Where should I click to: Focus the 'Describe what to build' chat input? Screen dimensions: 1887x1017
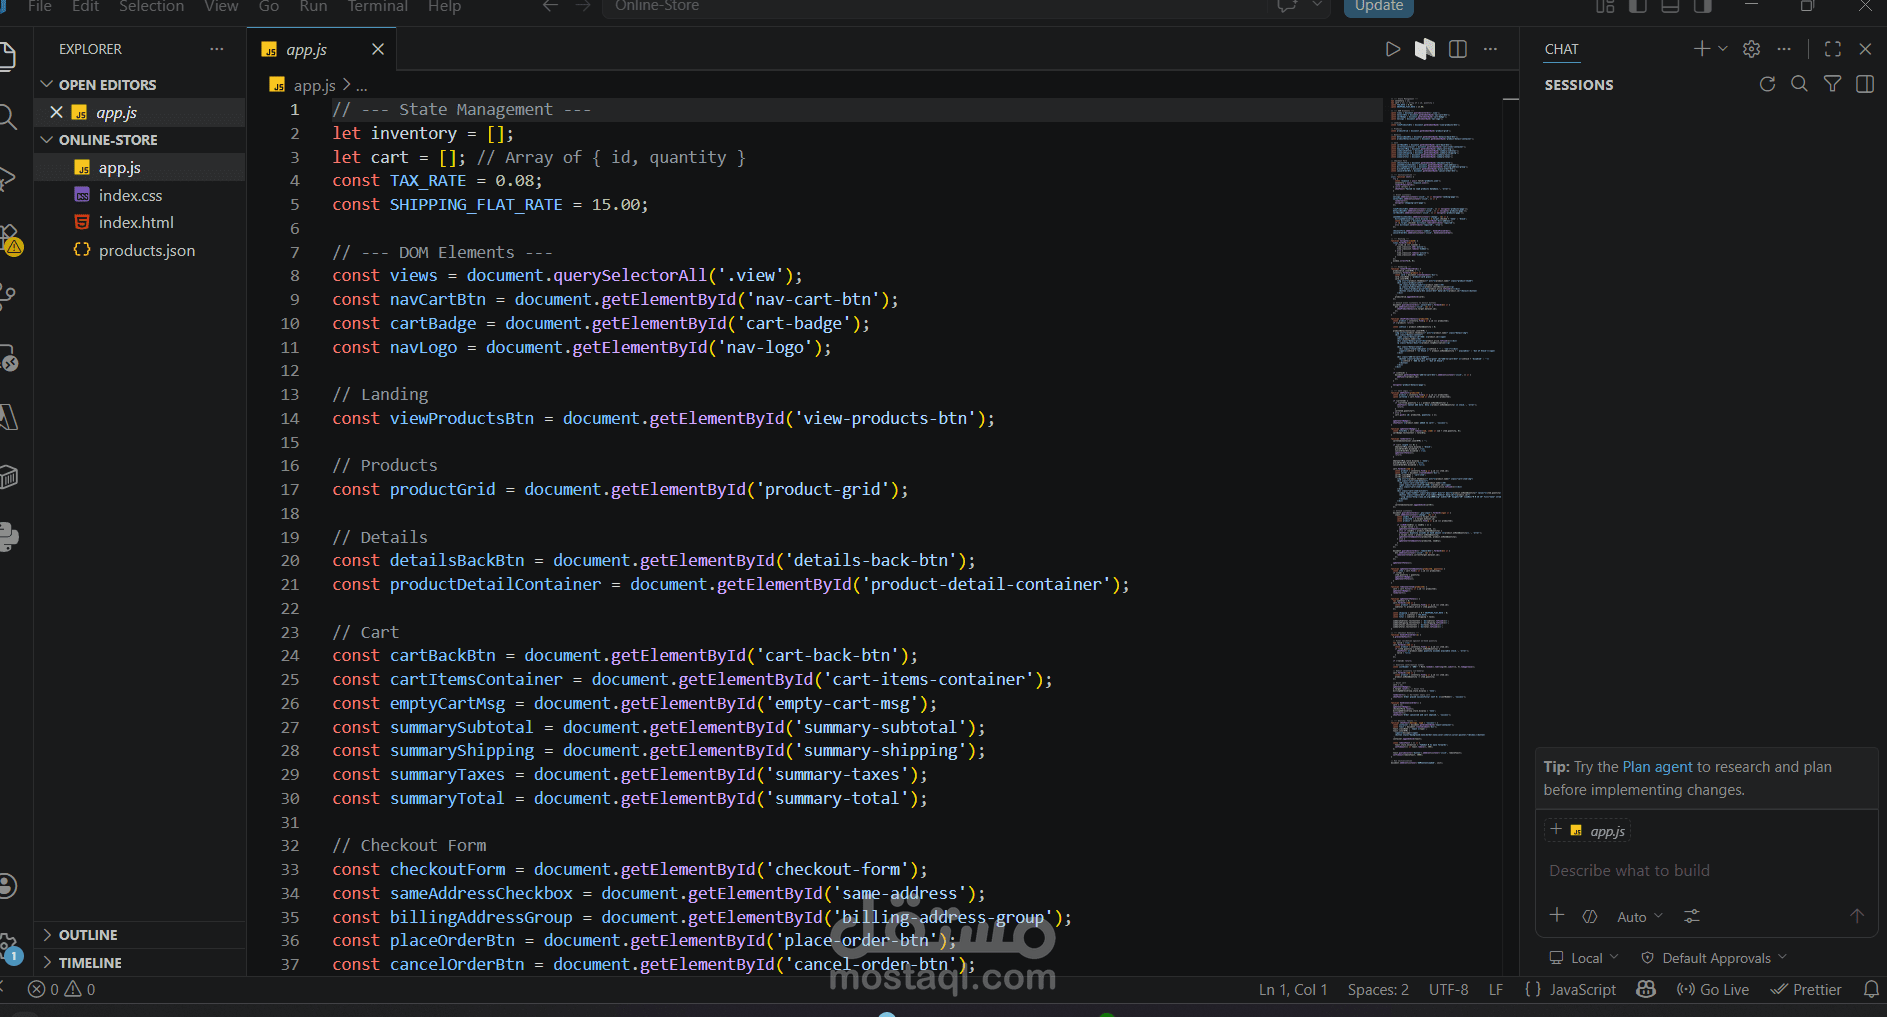pos(1706,871)
